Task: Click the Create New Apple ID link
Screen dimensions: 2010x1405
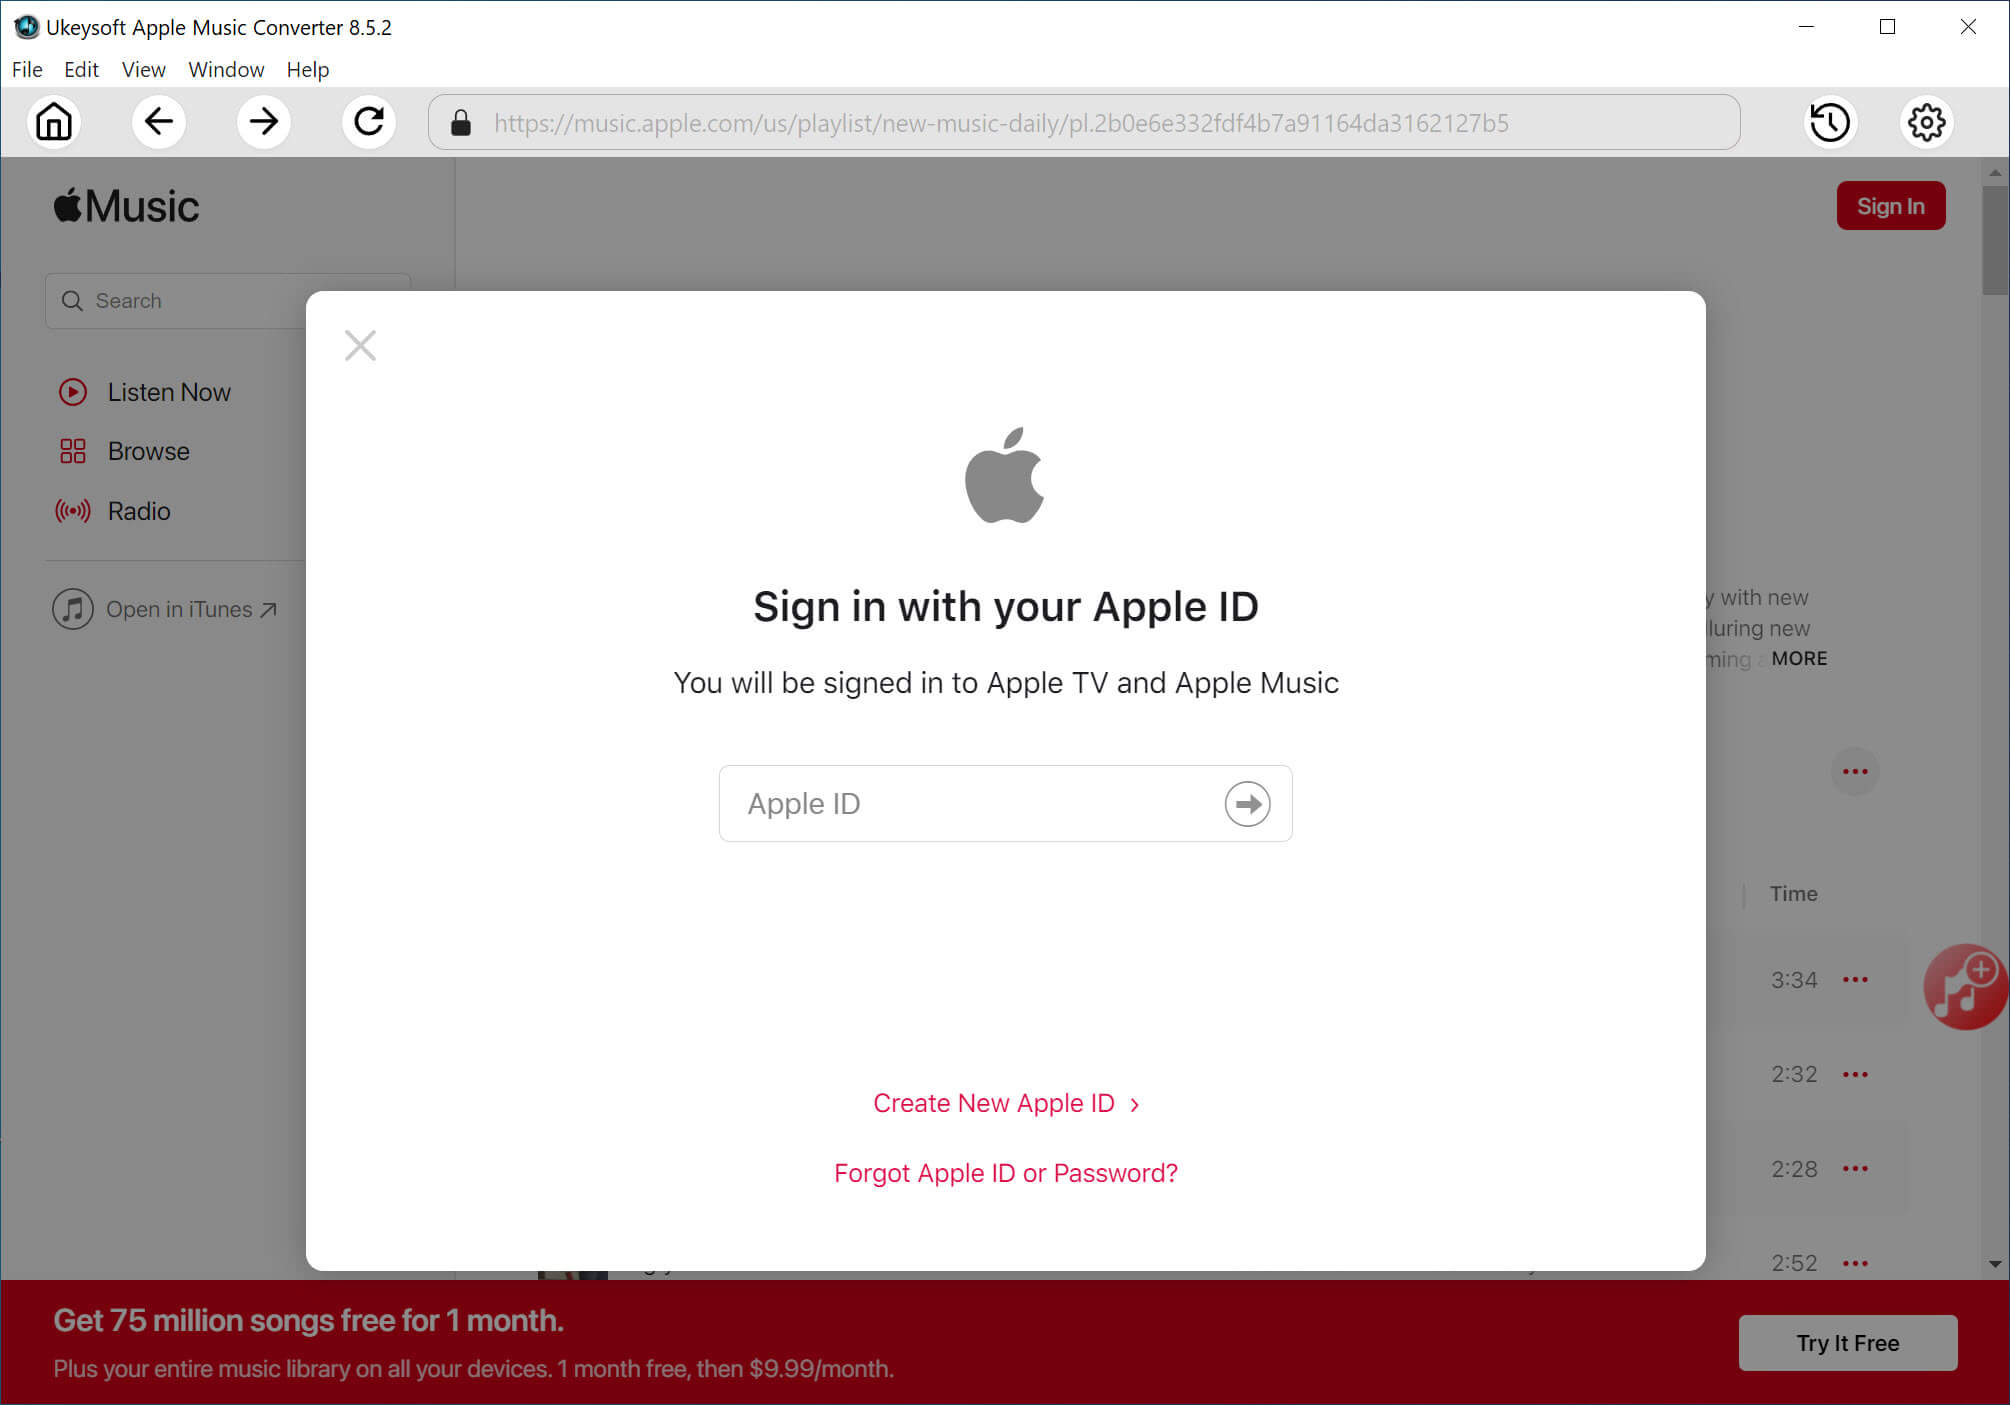Action: (1005, 1103)
